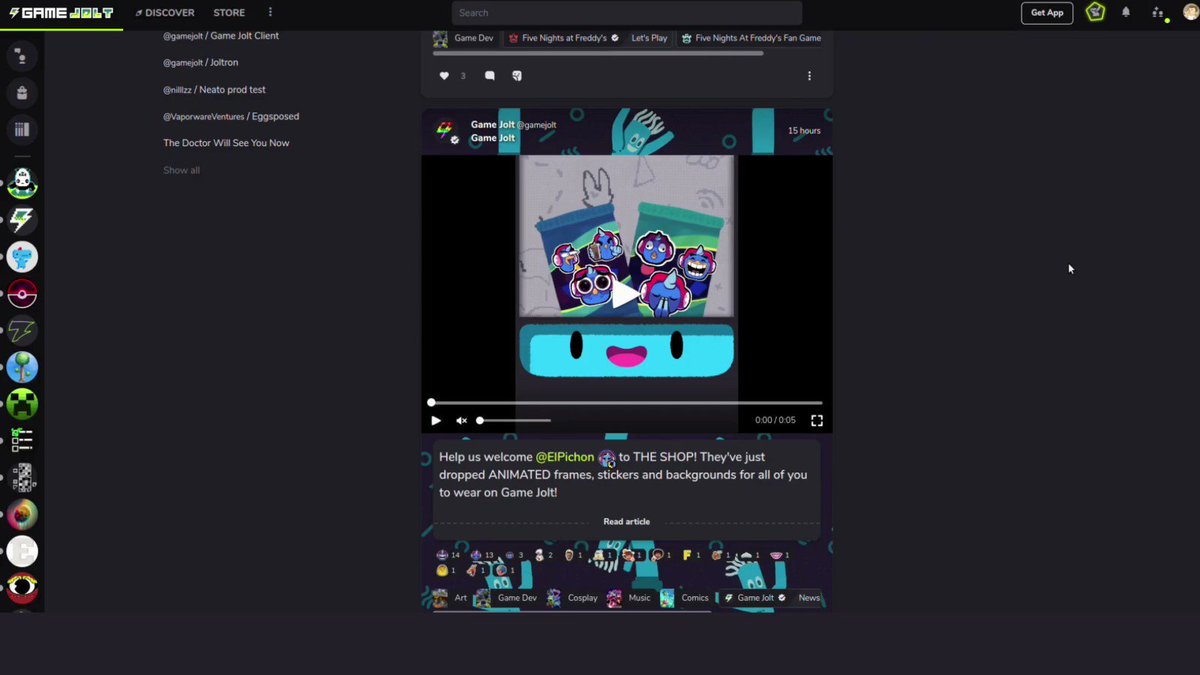Screen dimensions: 1200x675
Task: Select the Game Jolt News community tag
Action: 770,598
